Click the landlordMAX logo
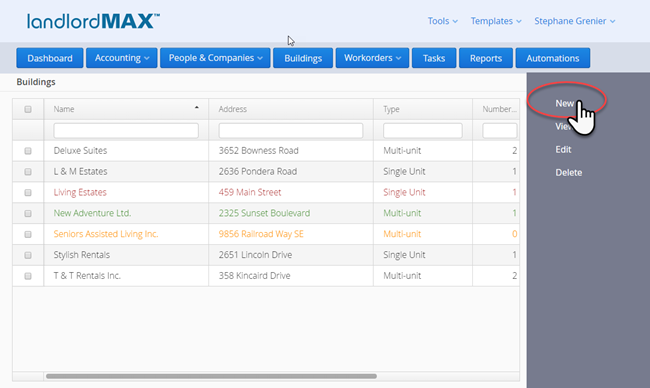 tap(93, 21)
